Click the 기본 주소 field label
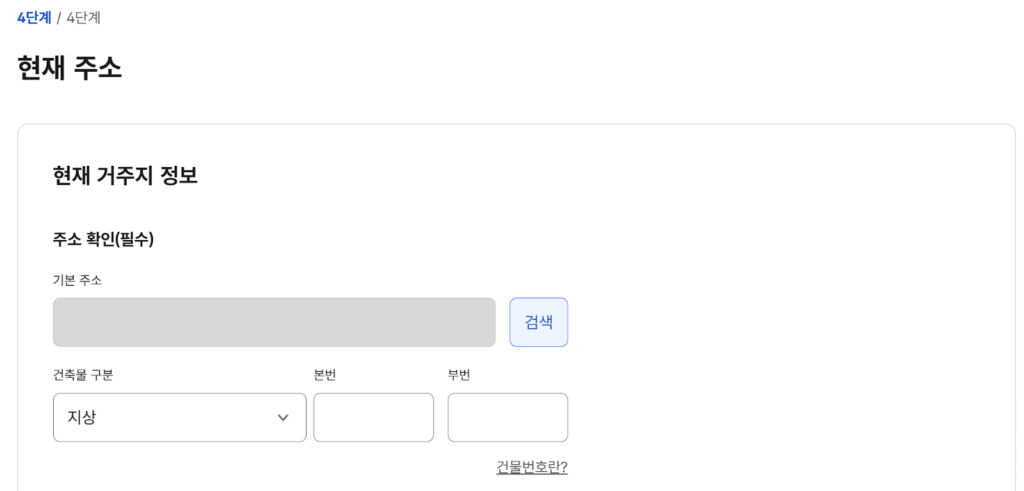Image resolution: width=1024 pixels, height=491 pixels. point(77,280)
